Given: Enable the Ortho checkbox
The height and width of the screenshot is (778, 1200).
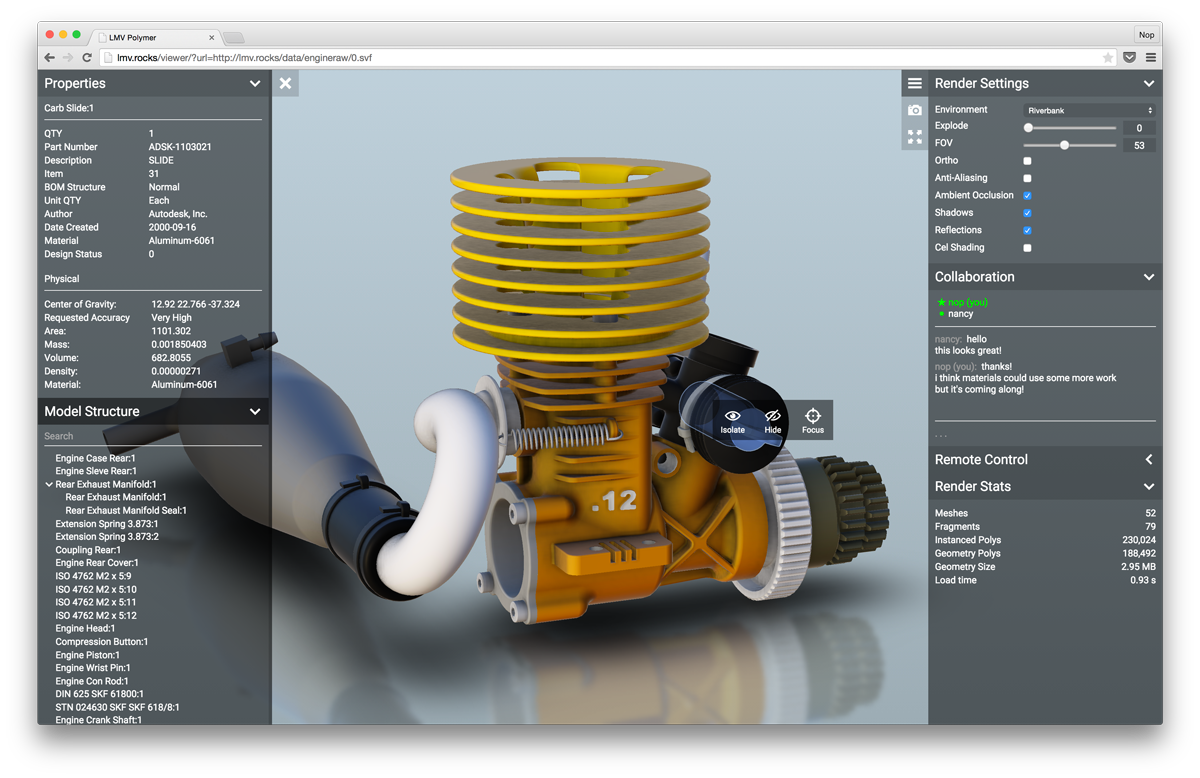Looking at the screenshot, I should coord(1027,160).
